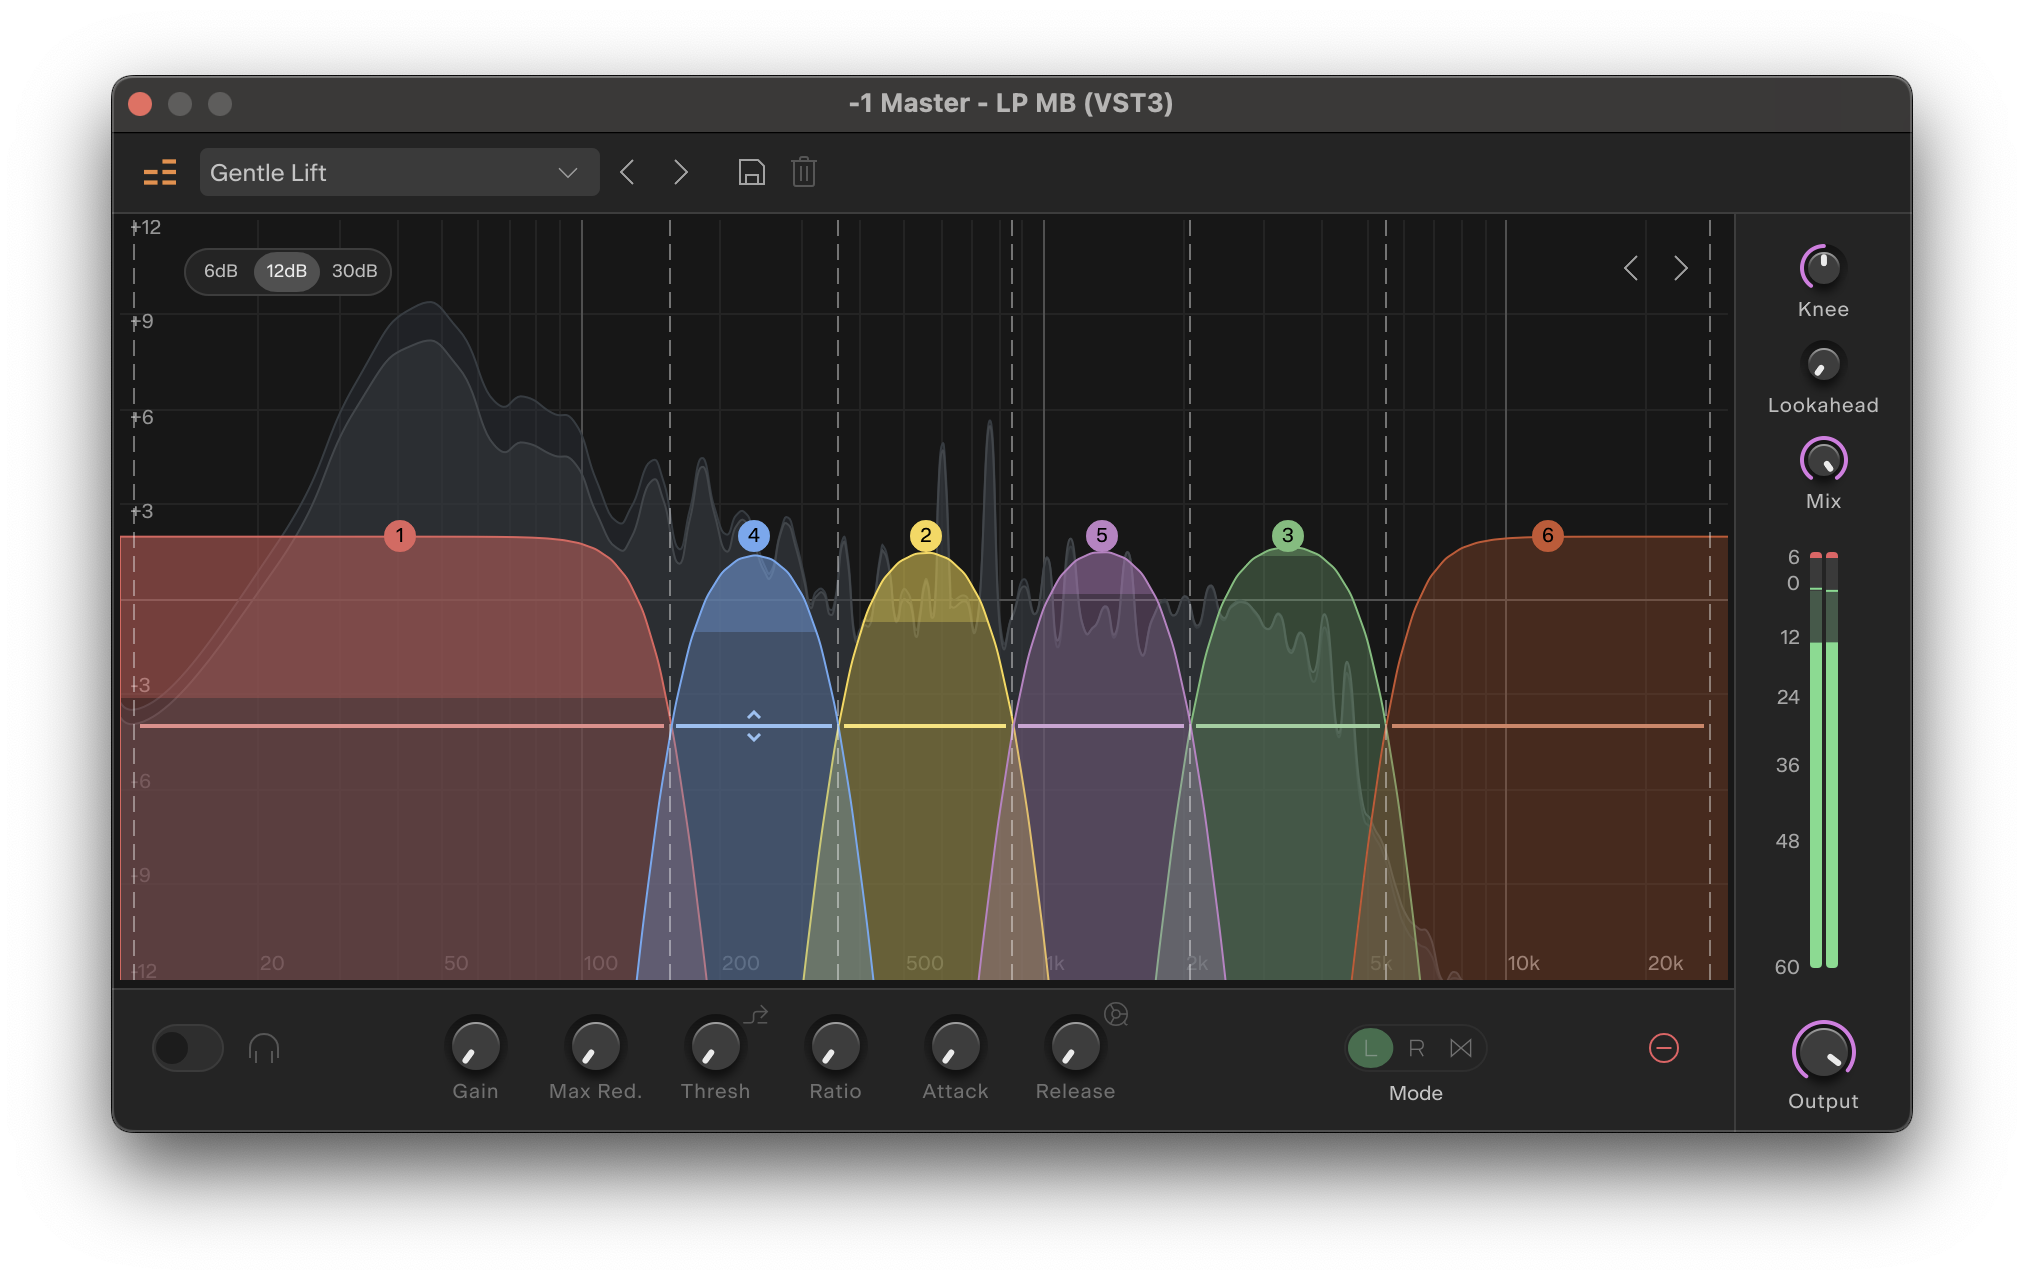Click the green band 3 threshold line
2024x1280 pixels.
pyautogui.click(x=1288, y=726)
